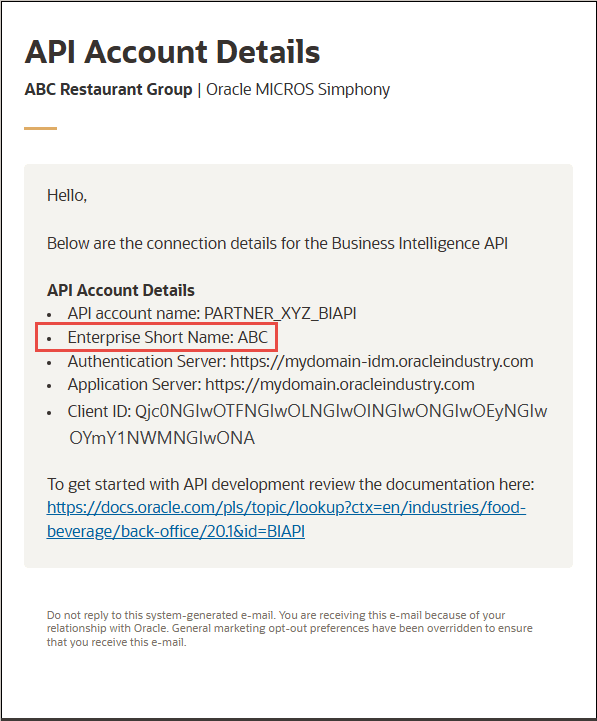Select the API account name PARTNER_XYZ_BIAPI line
The image size is (597, 721).
point(212,314)
